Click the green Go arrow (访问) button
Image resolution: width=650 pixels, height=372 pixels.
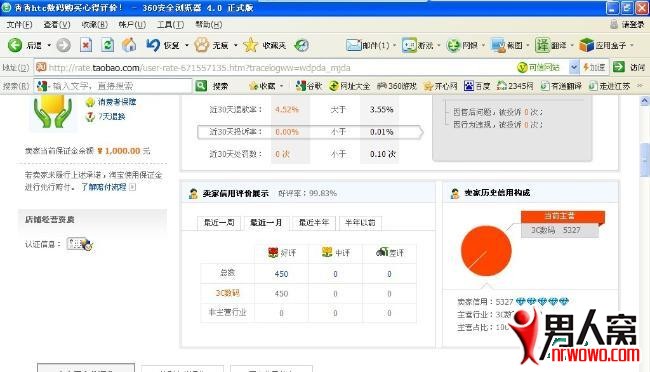tap(619, 67)
